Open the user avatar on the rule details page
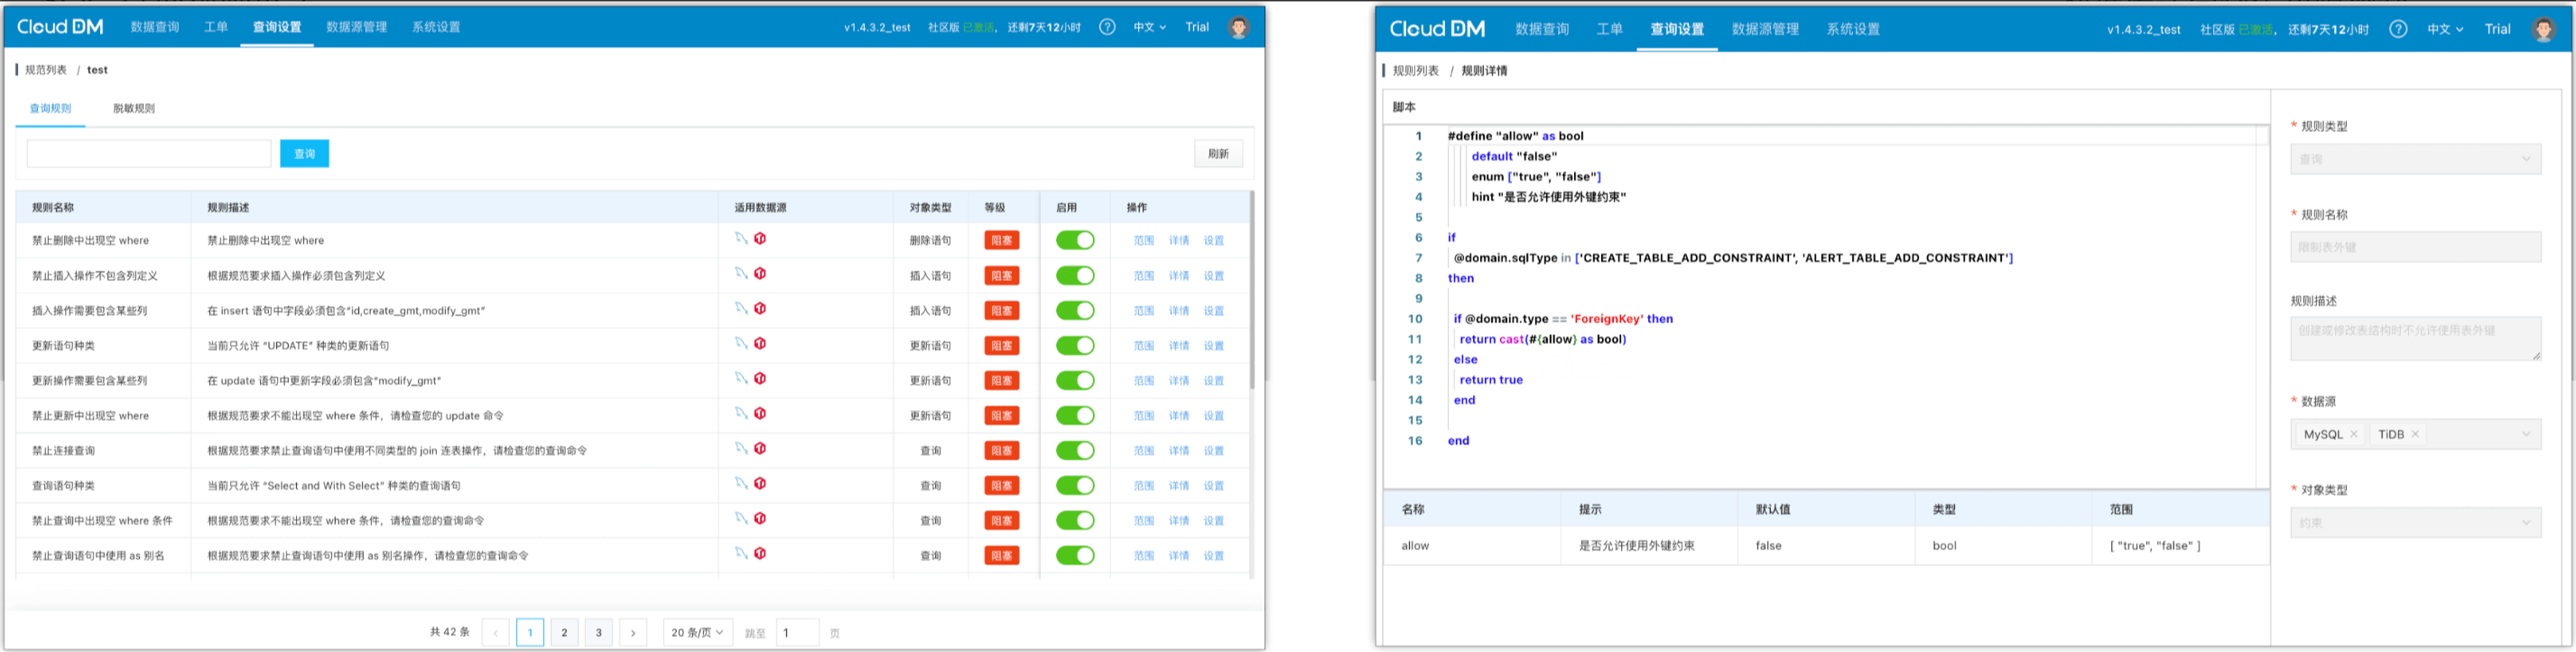The height and width of the screenshot is (652, 2576). [2543, 29]
